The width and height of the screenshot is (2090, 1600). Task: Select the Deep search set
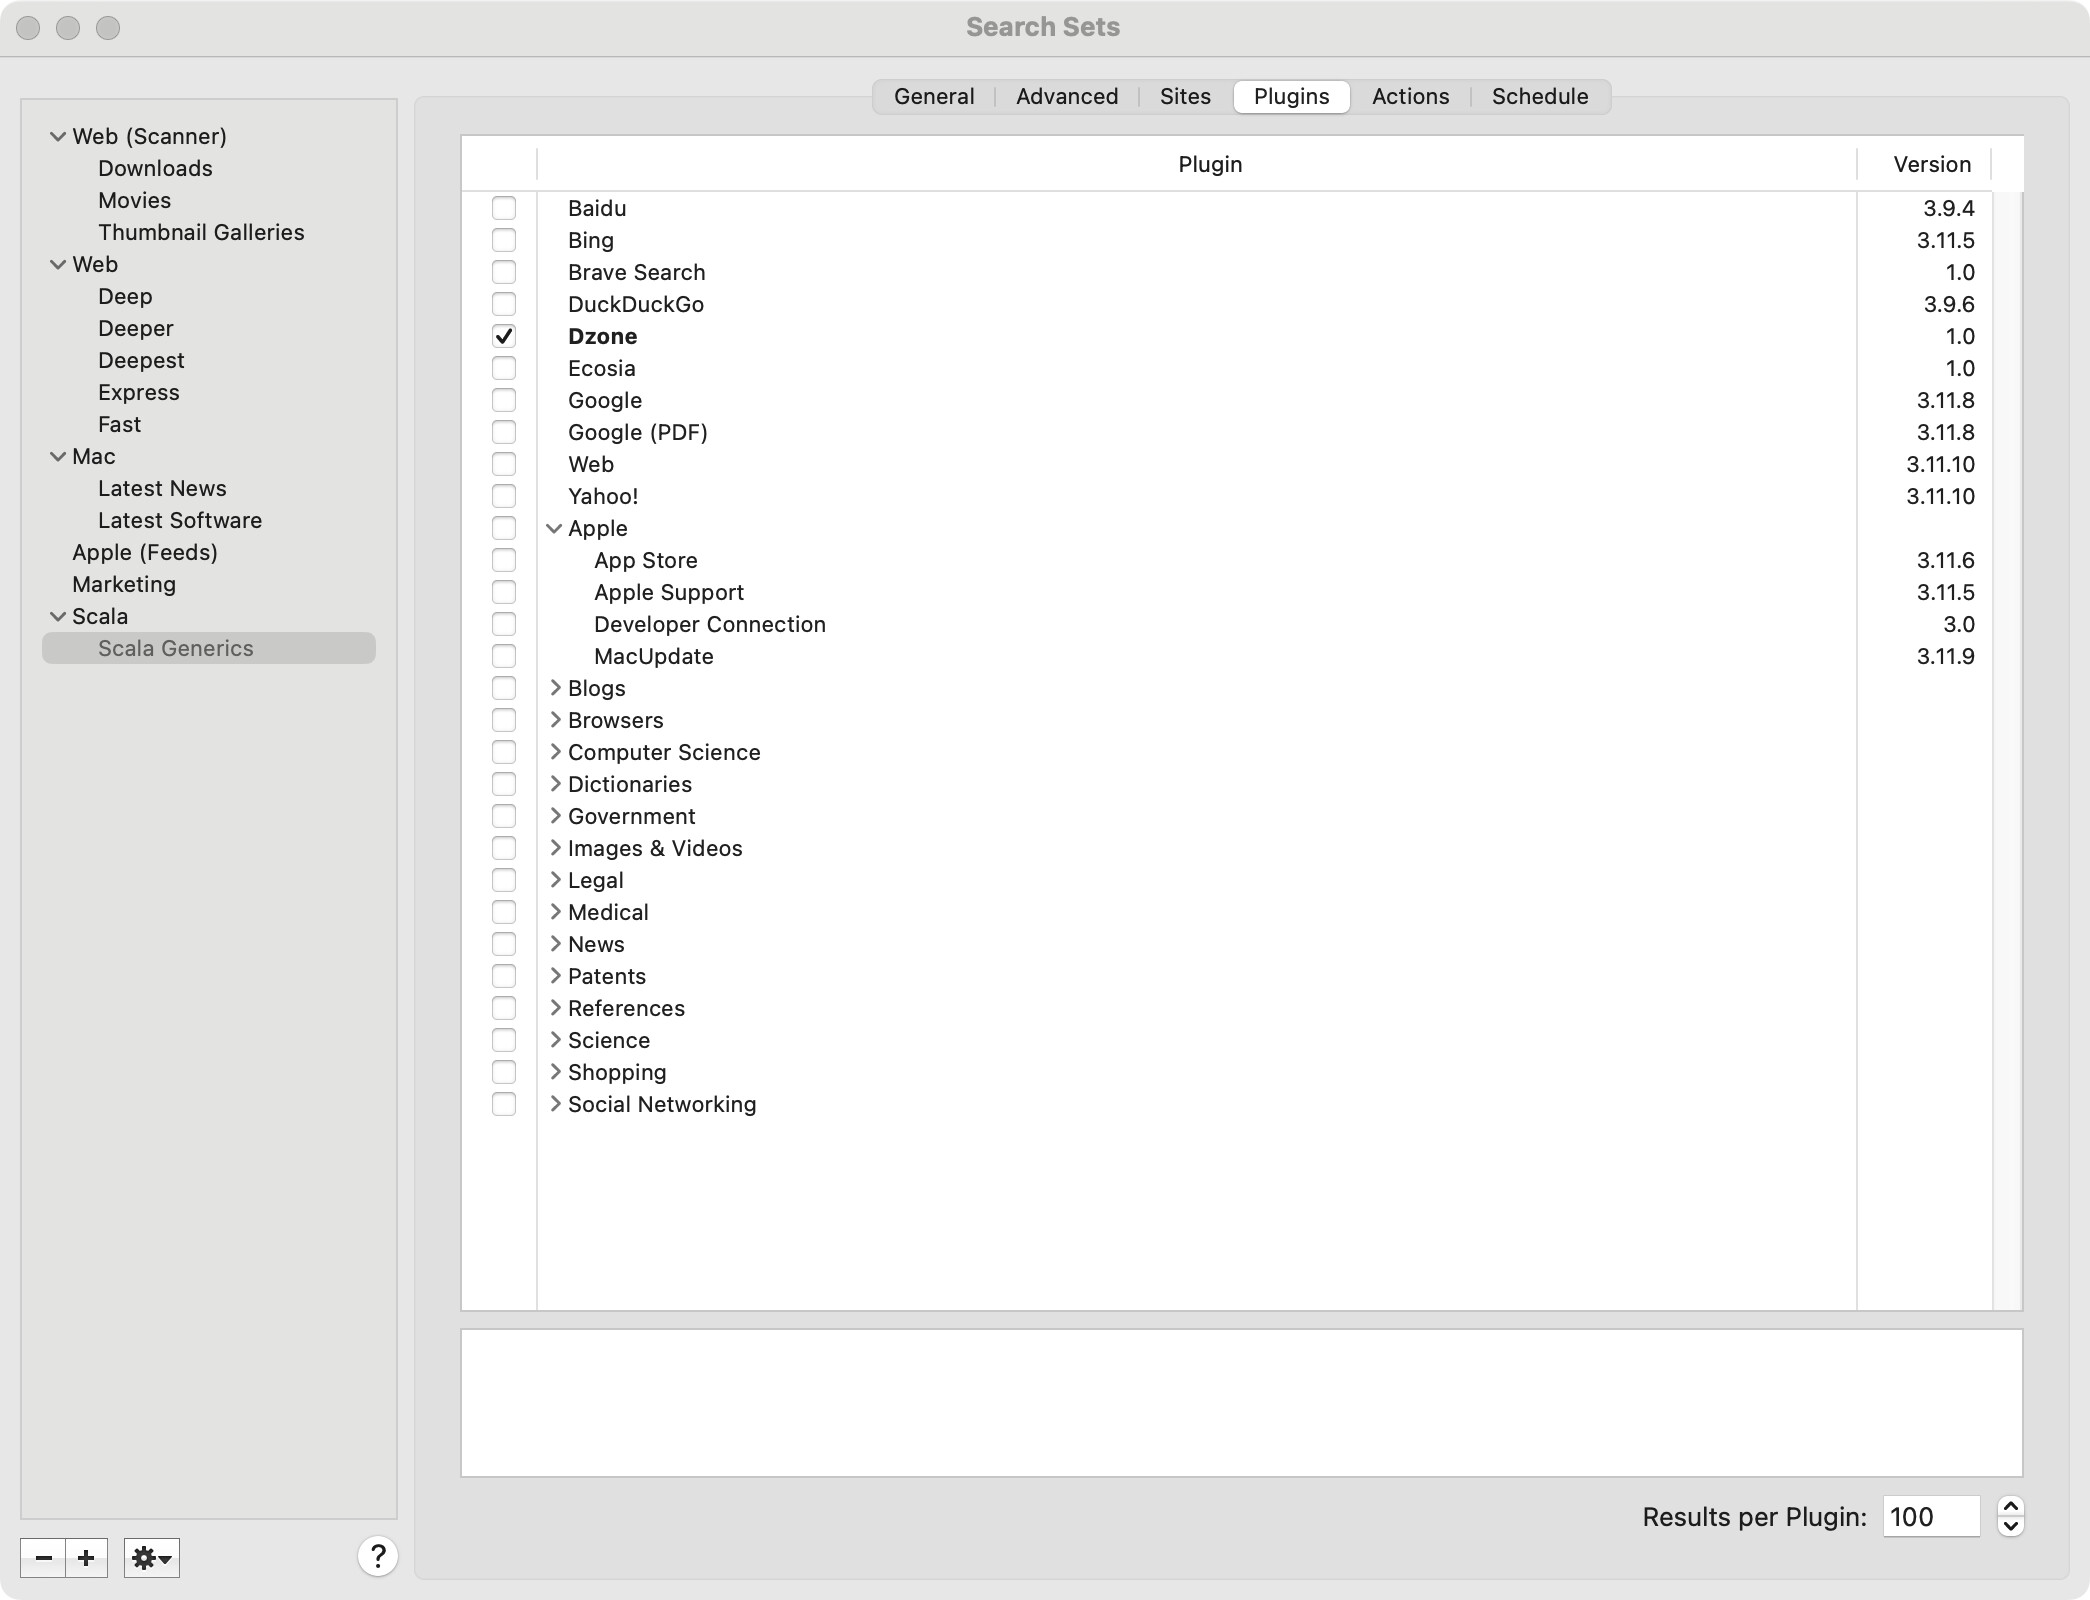(125, 297)
